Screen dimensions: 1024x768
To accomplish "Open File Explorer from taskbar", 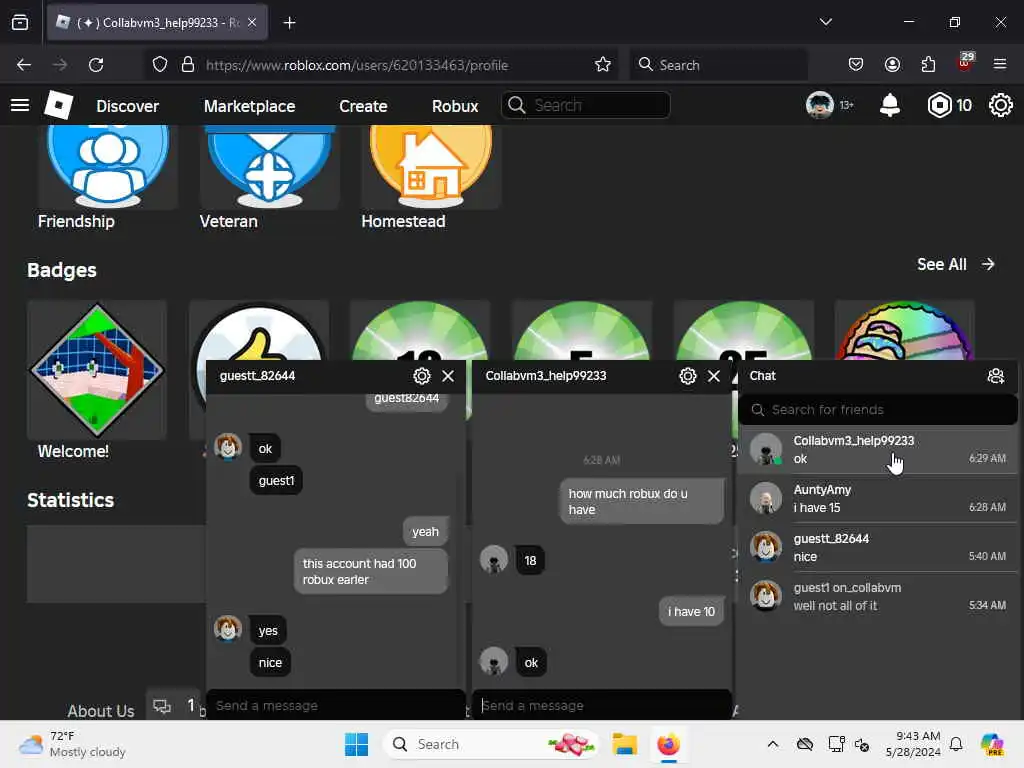I will click(x=624, y=744).
